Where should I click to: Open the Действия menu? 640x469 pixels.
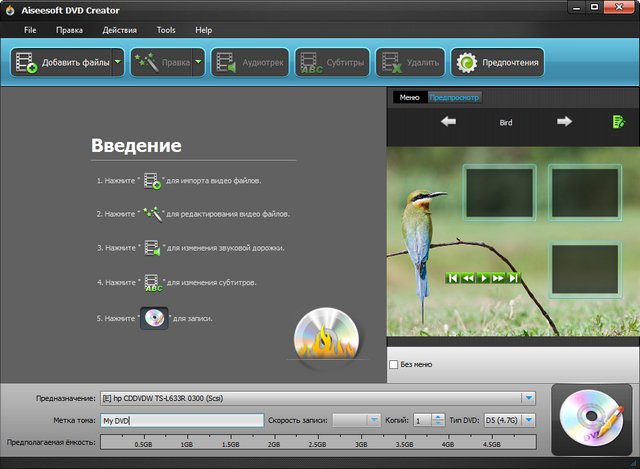pyautogui.click(x=119, y=30)
